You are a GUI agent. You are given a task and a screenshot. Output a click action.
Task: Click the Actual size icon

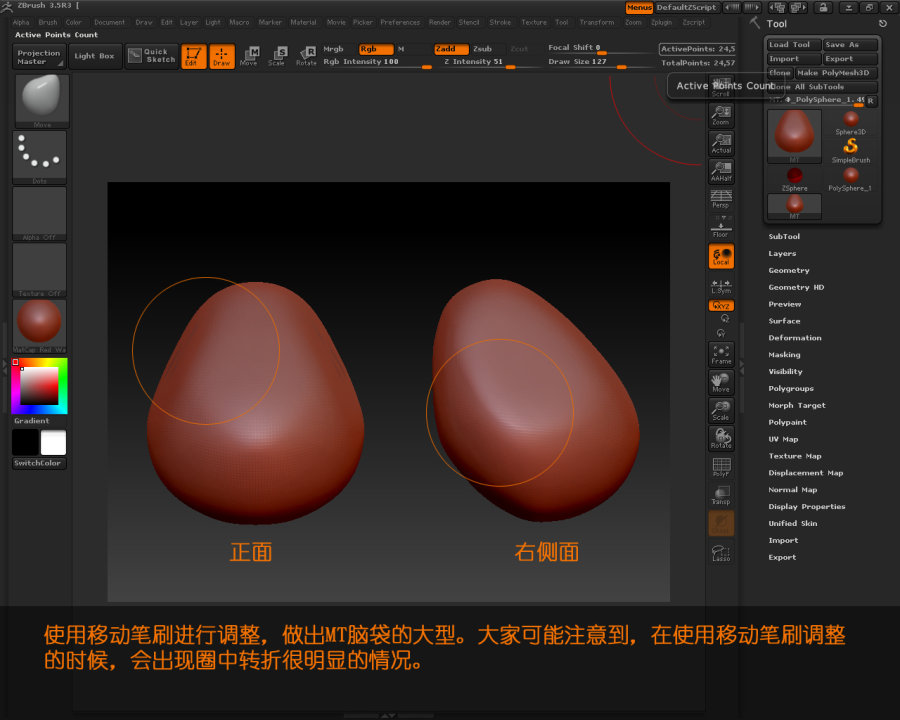[721, 144]
